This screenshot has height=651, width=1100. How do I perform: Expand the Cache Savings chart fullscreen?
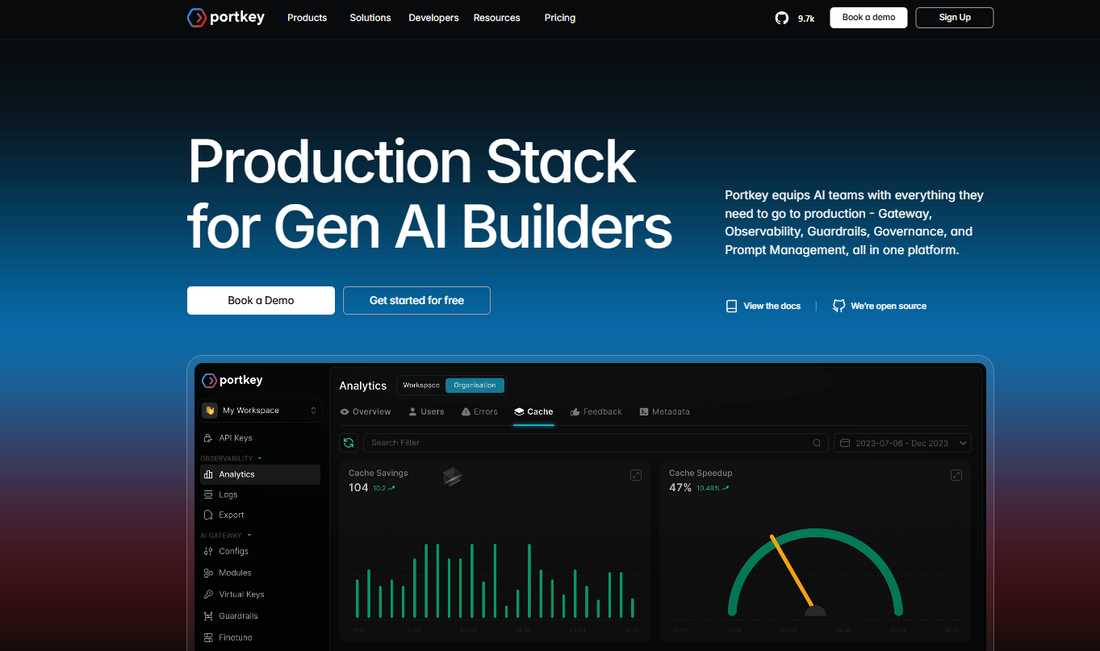pyautogui.click(x=636, y=475)
